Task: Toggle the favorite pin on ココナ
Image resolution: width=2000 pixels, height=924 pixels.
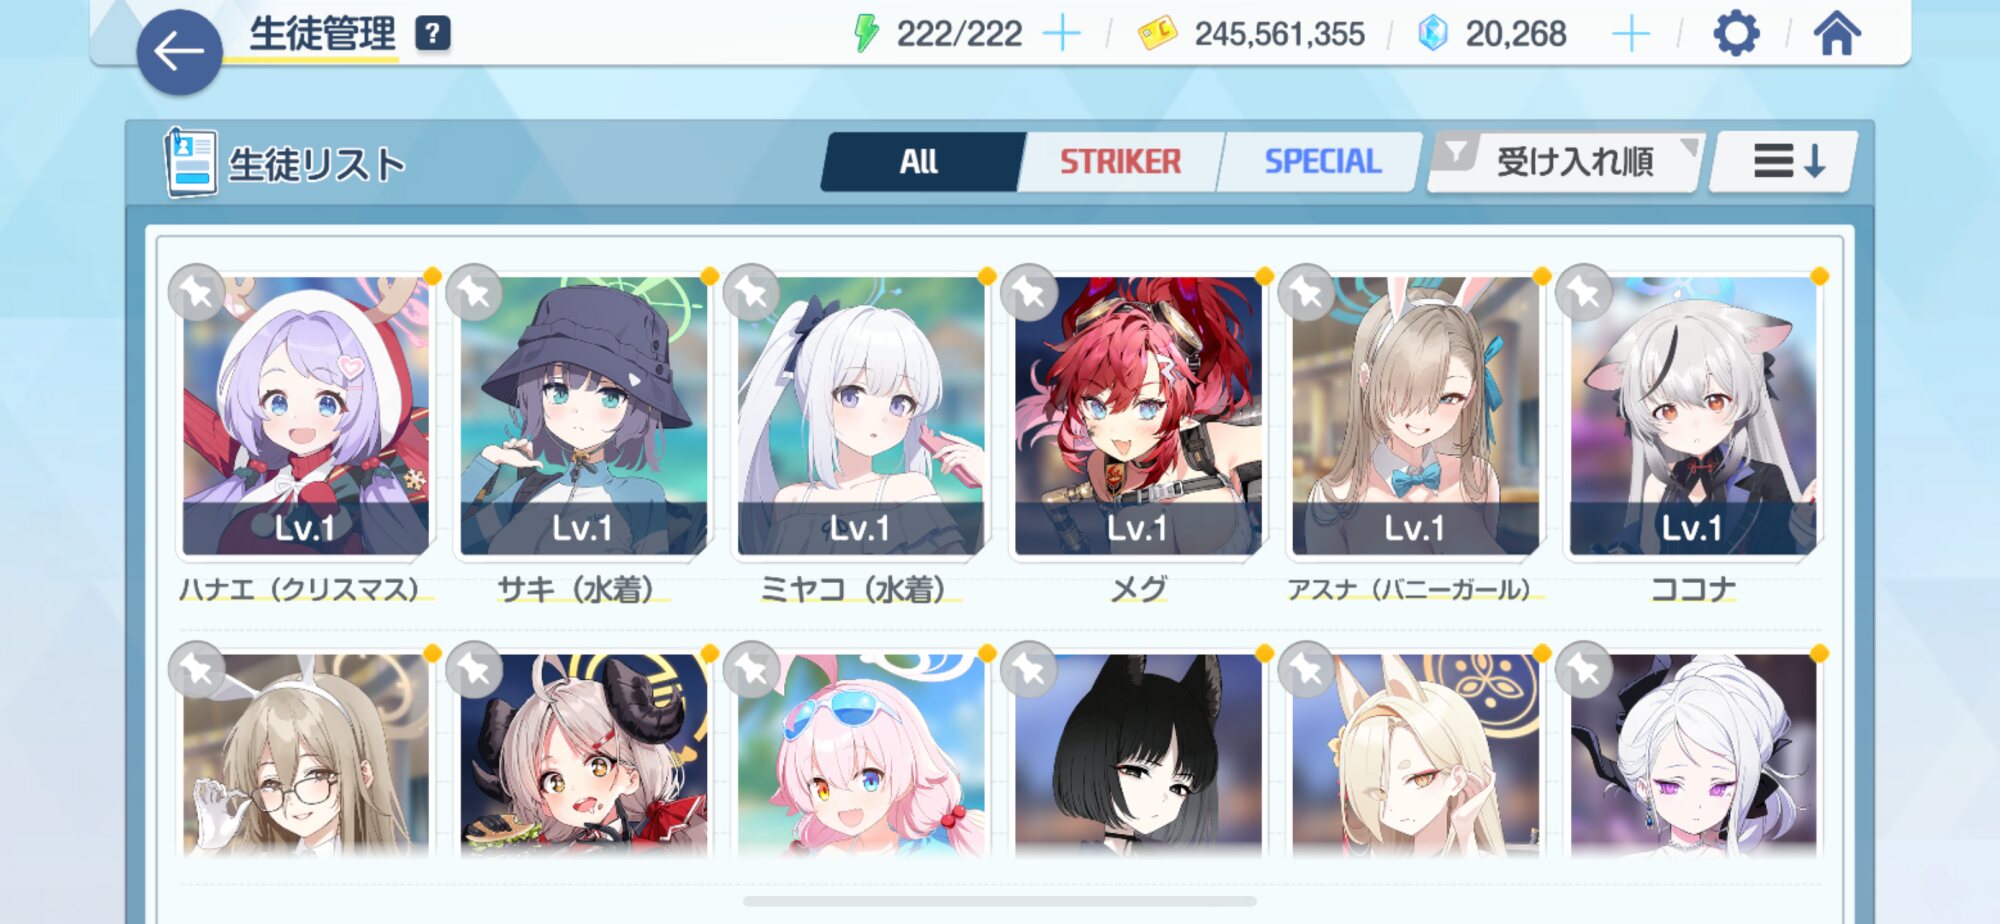Action: pyautogui.click(x=1584, y=292)
